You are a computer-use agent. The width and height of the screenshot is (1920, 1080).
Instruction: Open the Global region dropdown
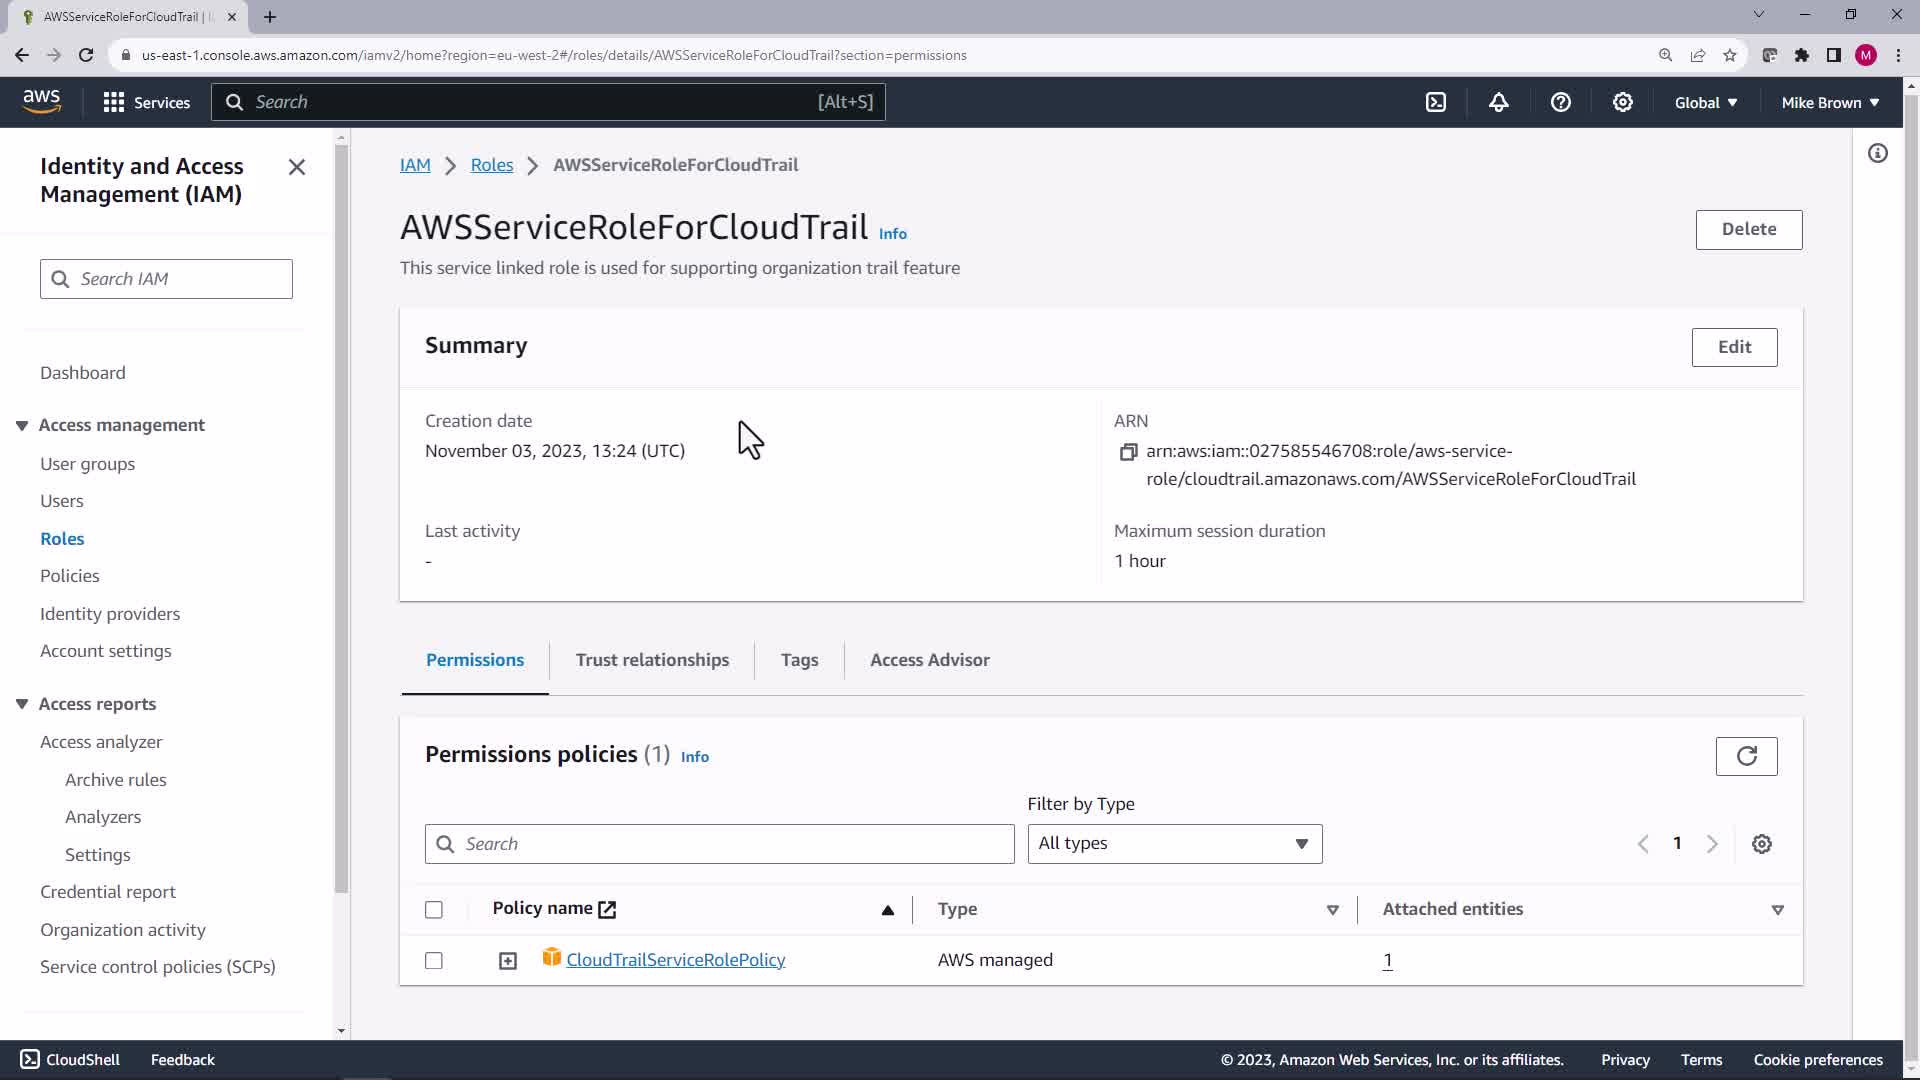click(x=1705, y=102)
